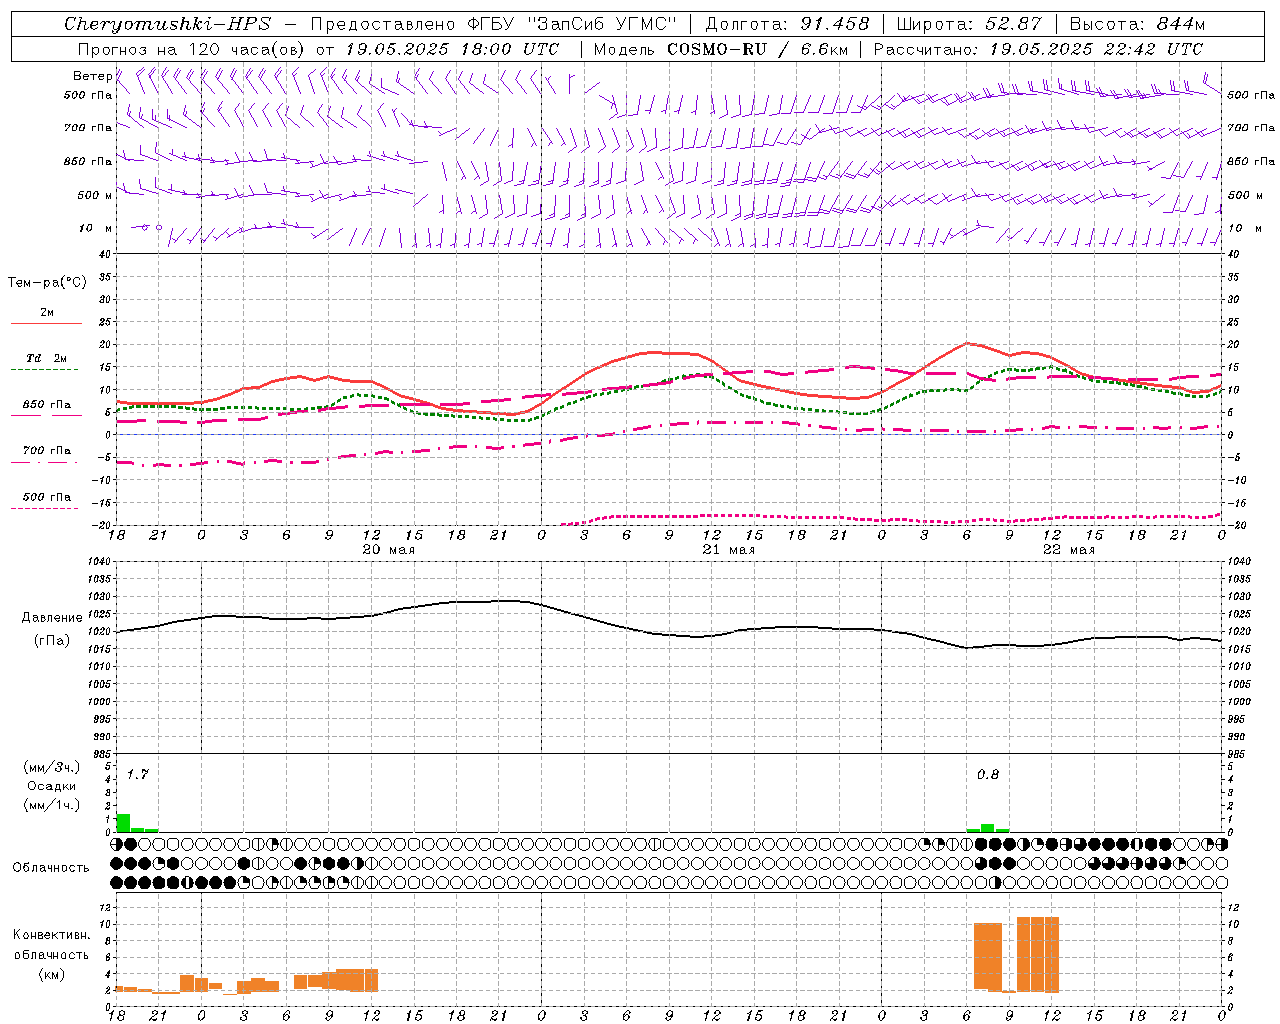Click the station title Cheryomushki-HPS
The width and height of the screenshot is (1280, 1024).
[167, 24]
